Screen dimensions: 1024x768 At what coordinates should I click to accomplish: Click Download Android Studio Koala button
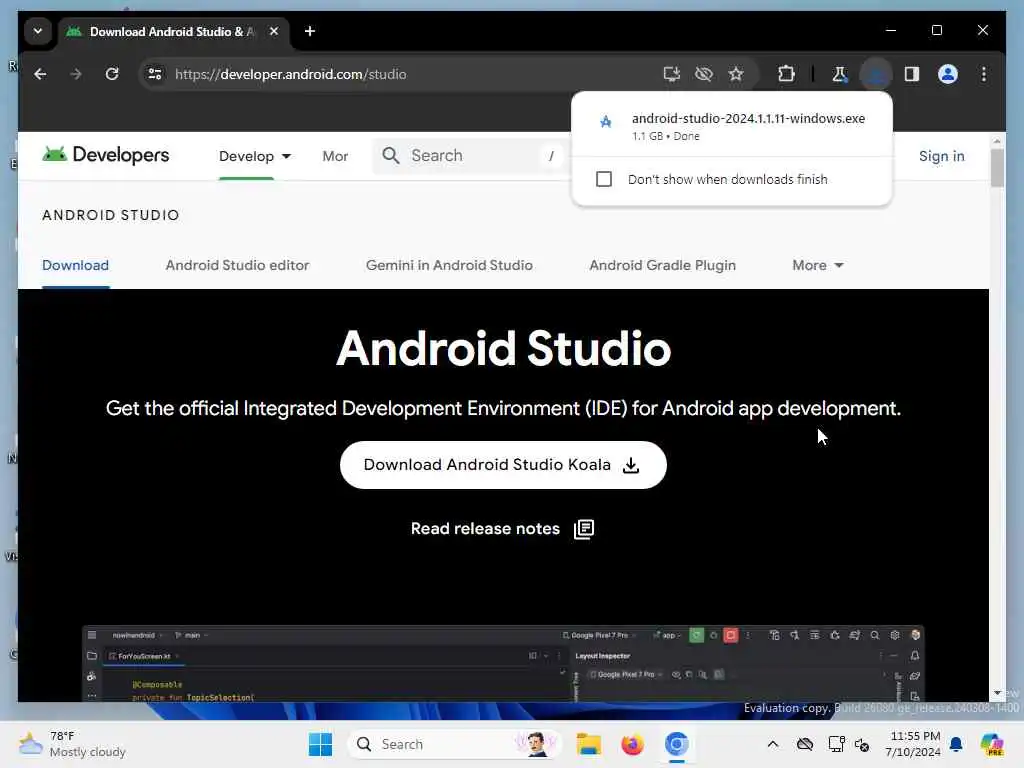[503, 465]
